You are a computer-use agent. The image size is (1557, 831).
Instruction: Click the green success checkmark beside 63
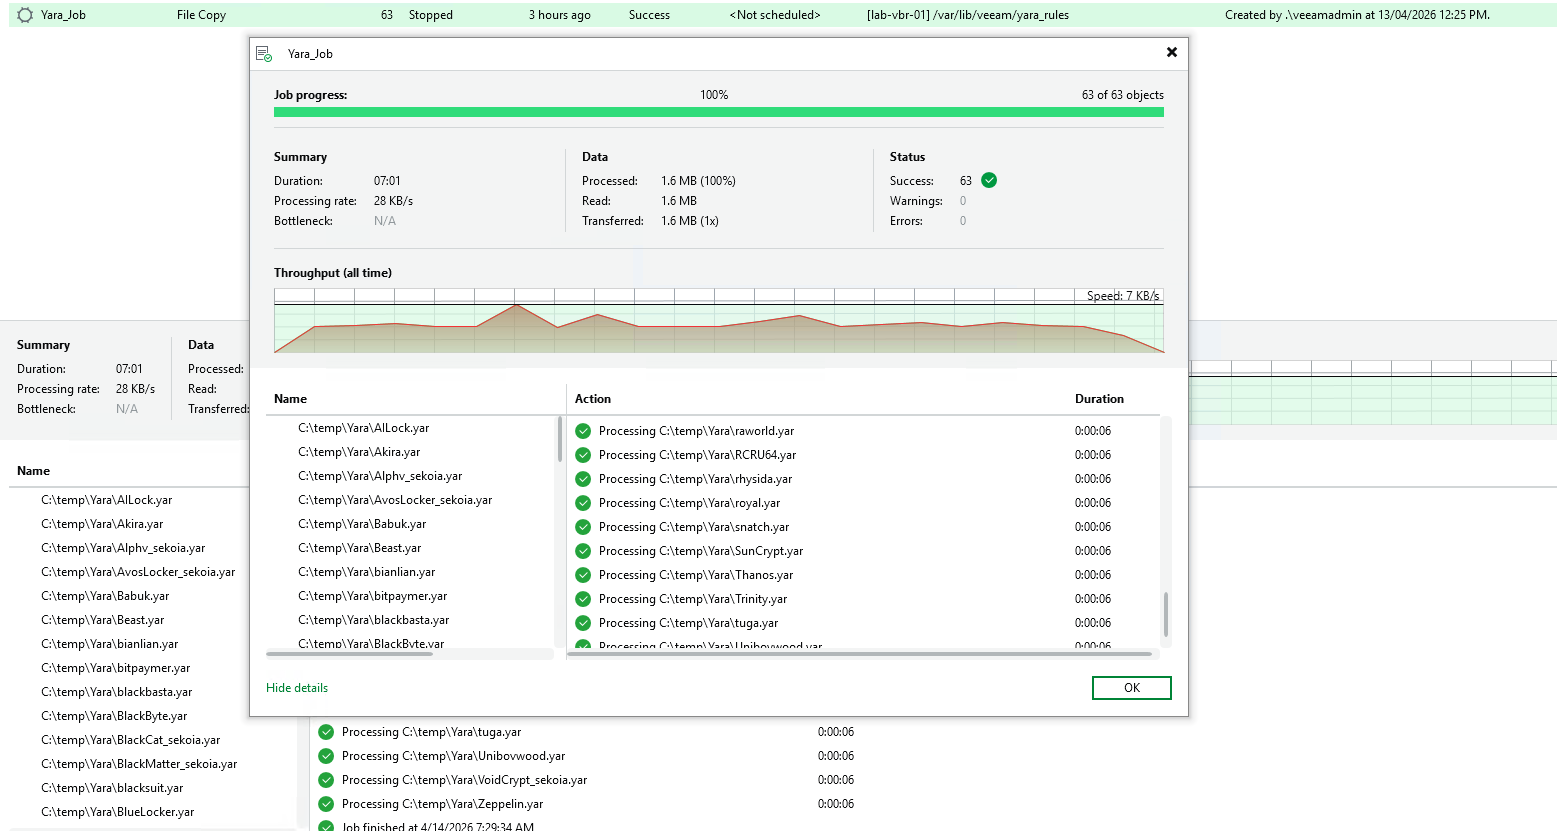(989, 181)
